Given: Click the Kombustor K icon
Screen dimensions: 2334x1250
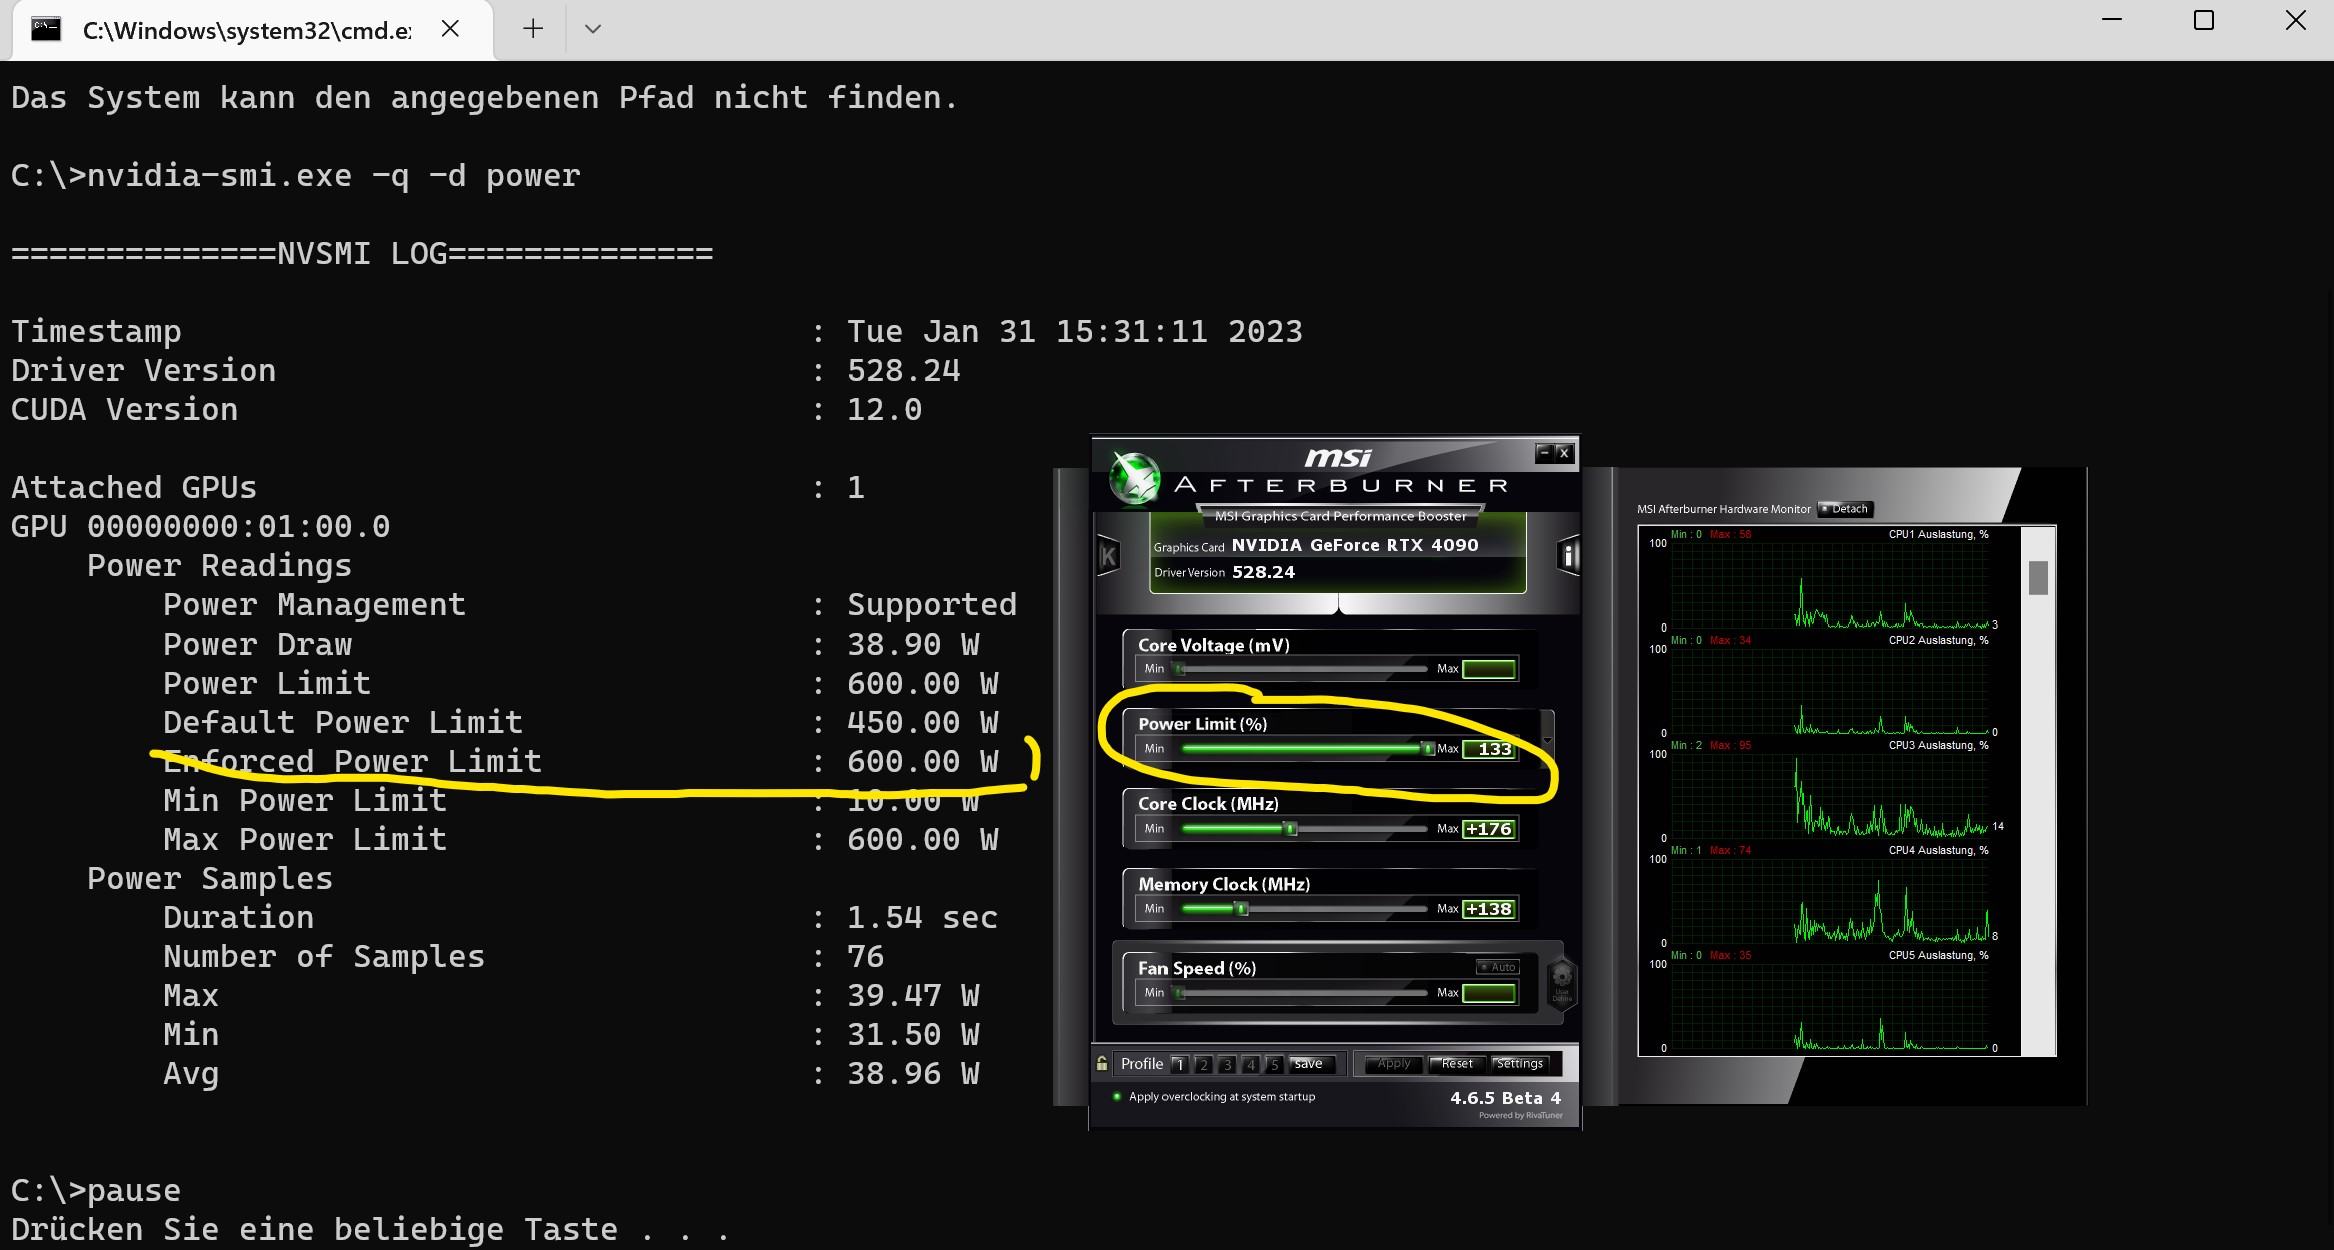Looking at the screenshot, I should point(1108,556).
